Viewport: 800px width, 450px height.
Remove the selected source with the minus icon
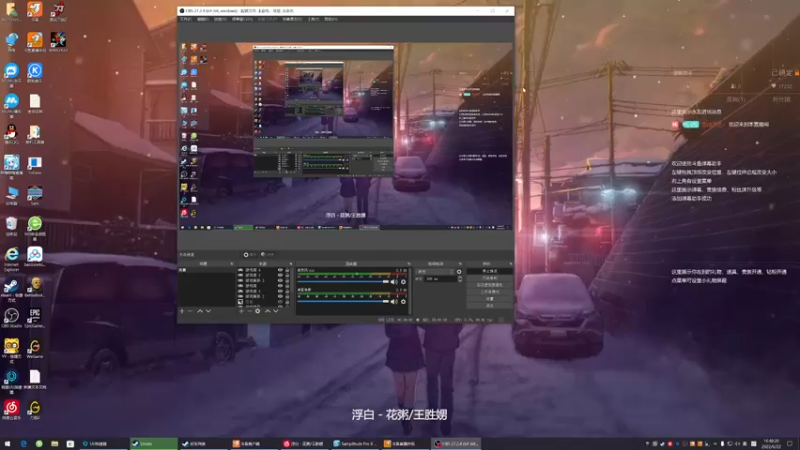tap(249, 311)
